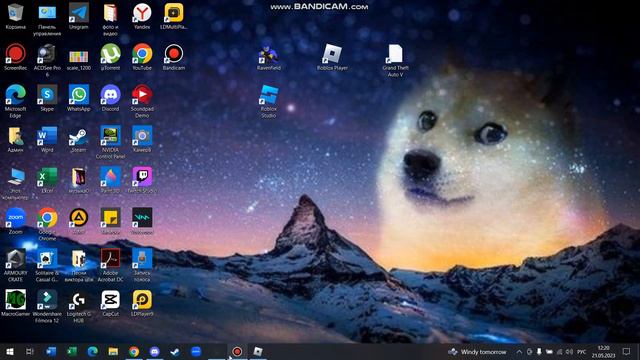Launch ARMOURY CRATE from the desktop
640x360 pixels.
pyautogui.click(x=16, y=266)
